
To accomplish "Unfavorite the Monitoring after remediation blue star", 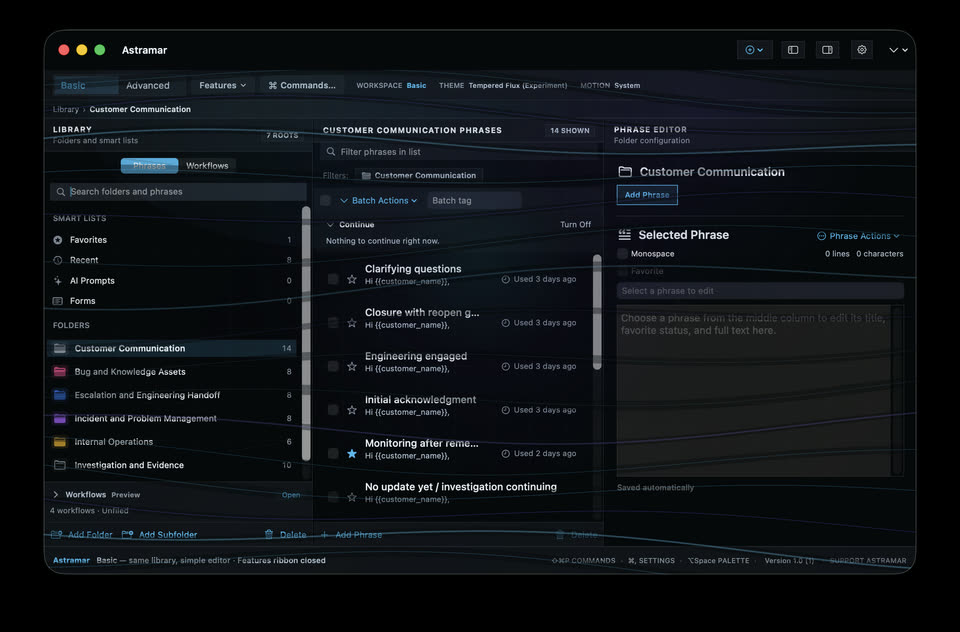I will pyautogui.click(x=352, y=454).
